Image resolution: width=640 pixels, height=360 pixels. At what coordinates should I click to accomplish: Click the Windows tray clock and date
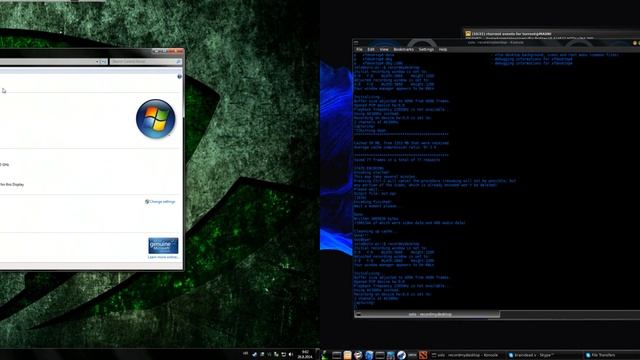pos(305,354)
